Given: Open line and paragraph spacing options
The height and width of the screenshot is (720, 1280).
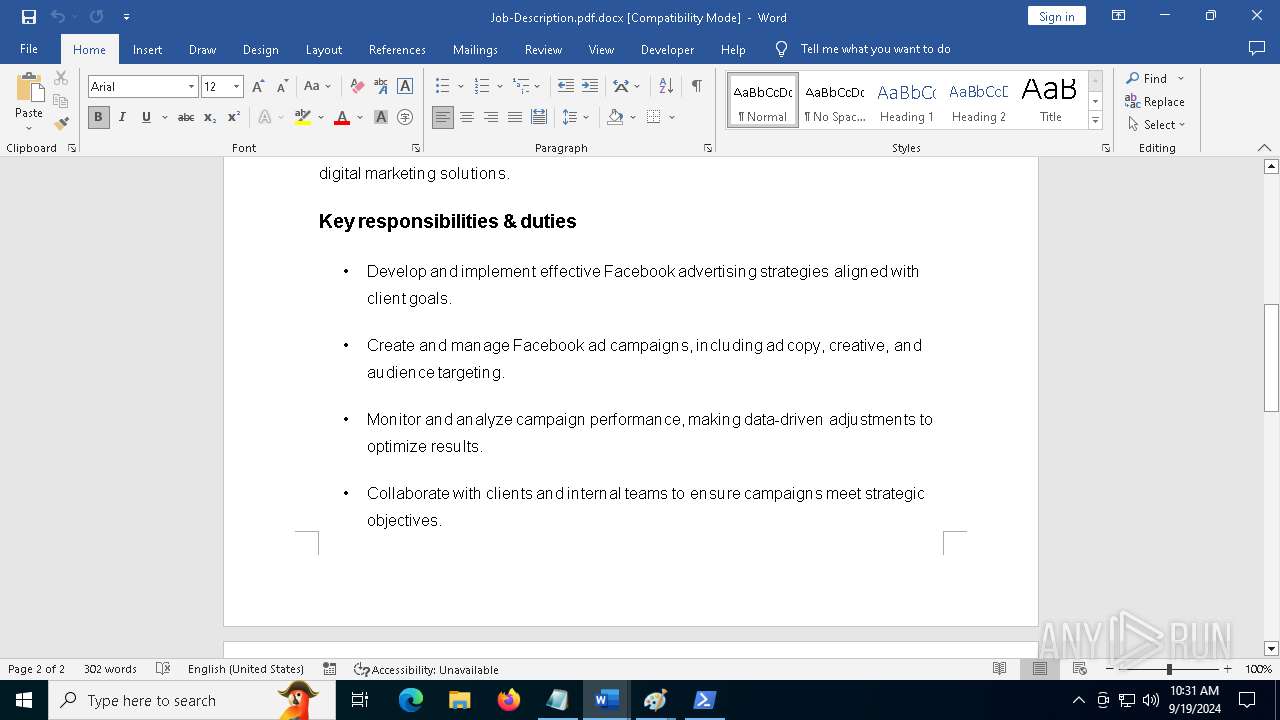Looking at the screenshot, I should [575, 117].
